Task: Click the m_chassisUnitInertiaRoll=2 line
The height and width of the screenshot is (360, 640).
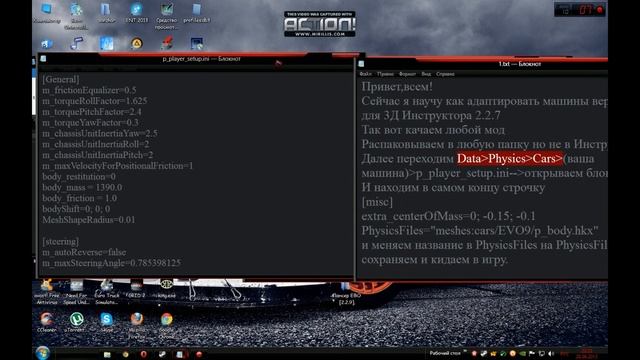Action: pyautogui.click(x=96, y=144)
